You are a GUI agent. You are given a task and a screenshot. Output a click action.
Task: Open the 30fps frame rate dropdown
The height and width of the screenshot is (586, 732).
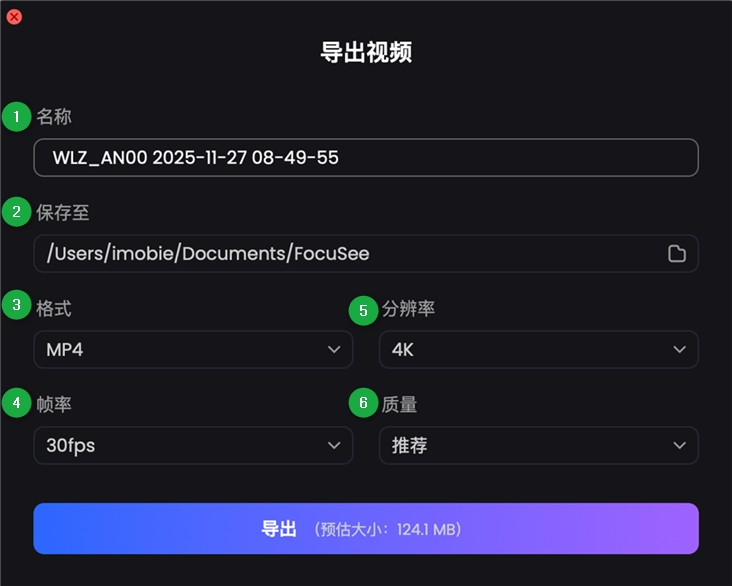pyautogui.click(x=193, y=445)
